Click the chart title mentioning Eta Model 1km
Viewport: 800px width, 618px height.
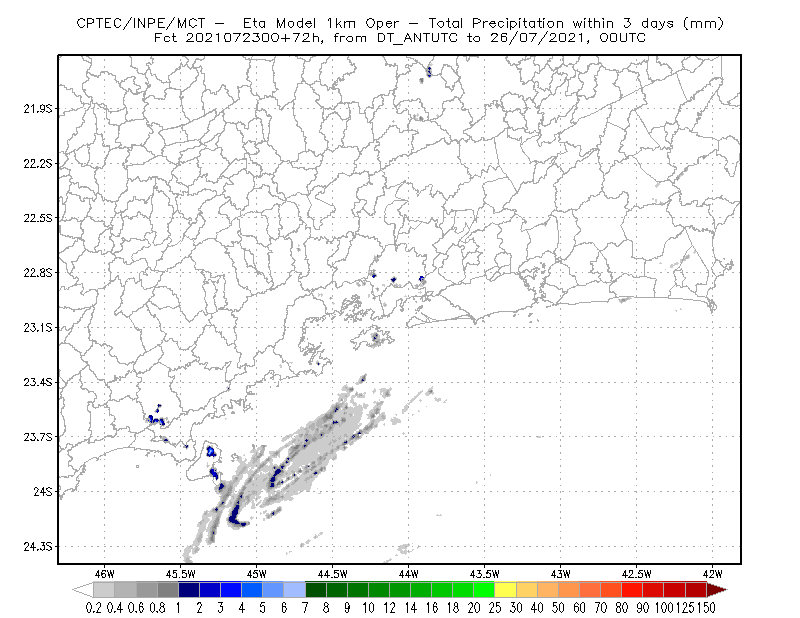(x=400, y=23)
